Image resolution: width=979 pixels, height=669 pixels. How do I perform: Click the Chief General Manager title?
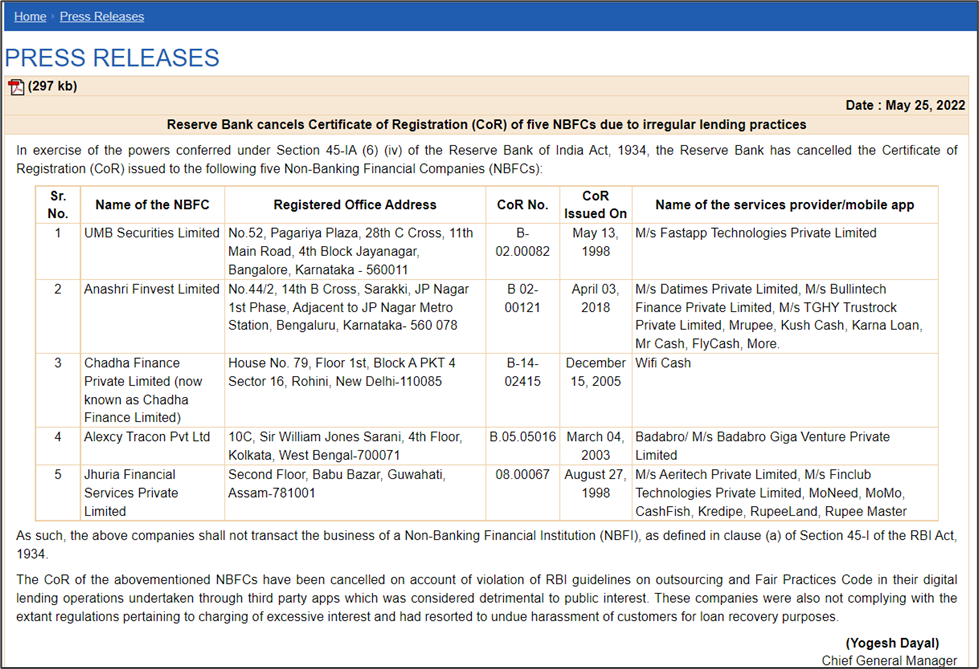889,660
